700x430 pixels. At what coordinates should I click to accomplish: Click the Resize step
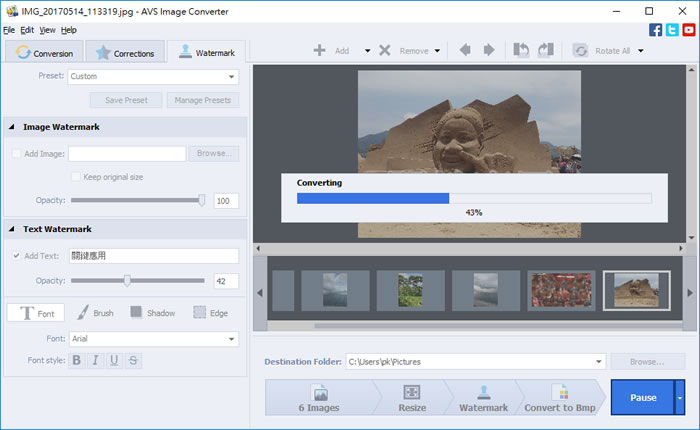[x=412, y=397]
